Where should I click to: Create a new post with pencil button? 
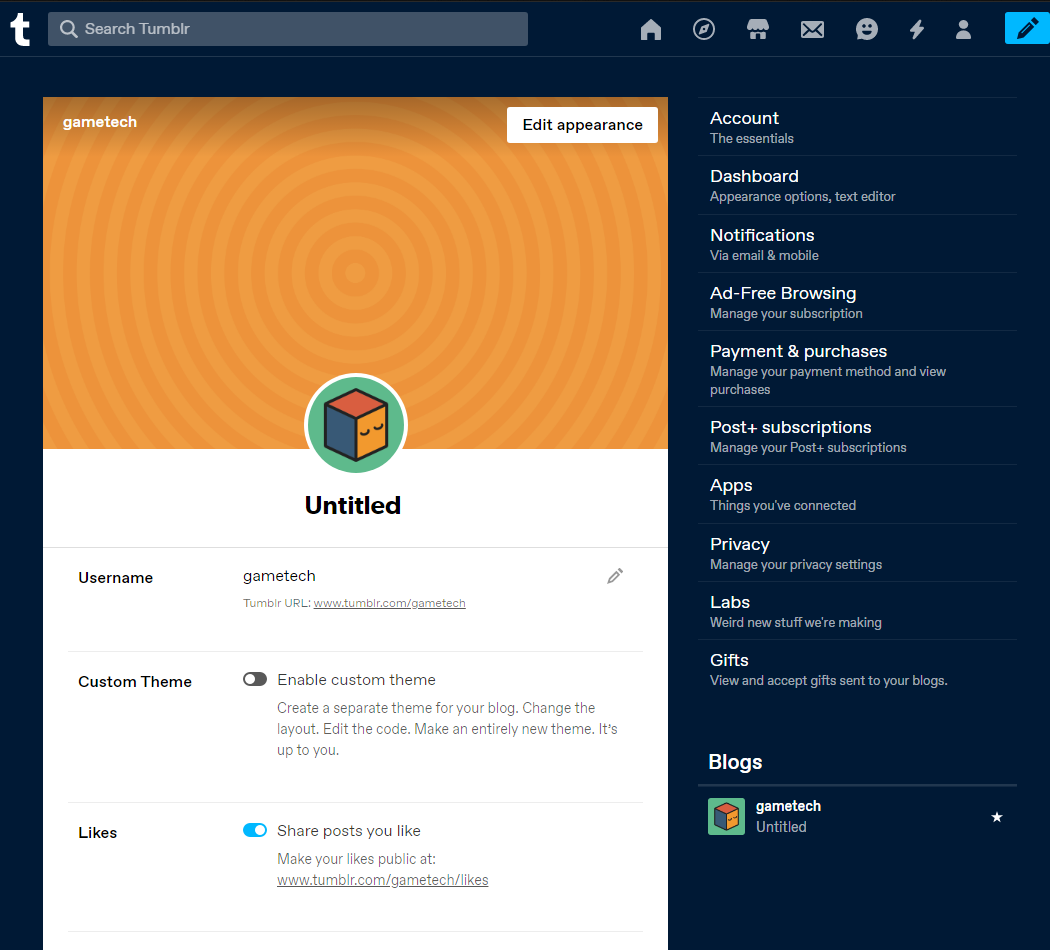point(1027,29)
